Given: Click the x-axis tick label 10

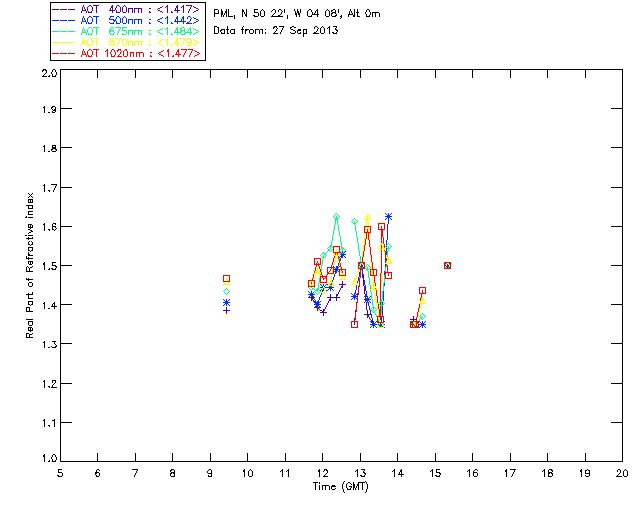Looking at the screenshot, I should pyautogui.click(x=247, y=473).
